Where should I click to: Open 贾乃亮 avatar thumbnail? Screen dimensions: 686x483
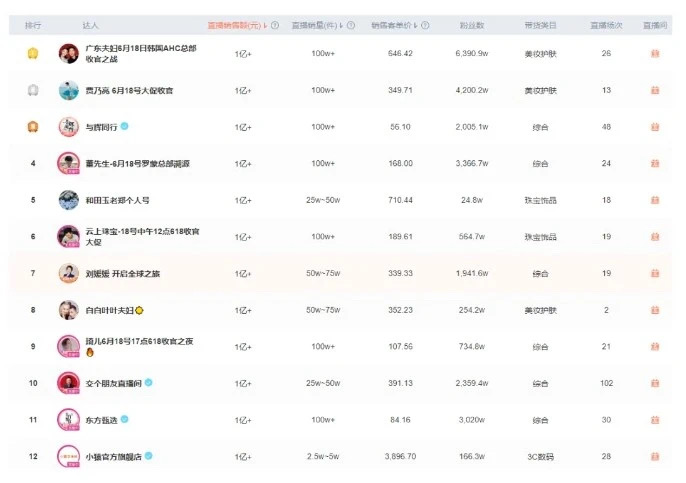point(69,90)
